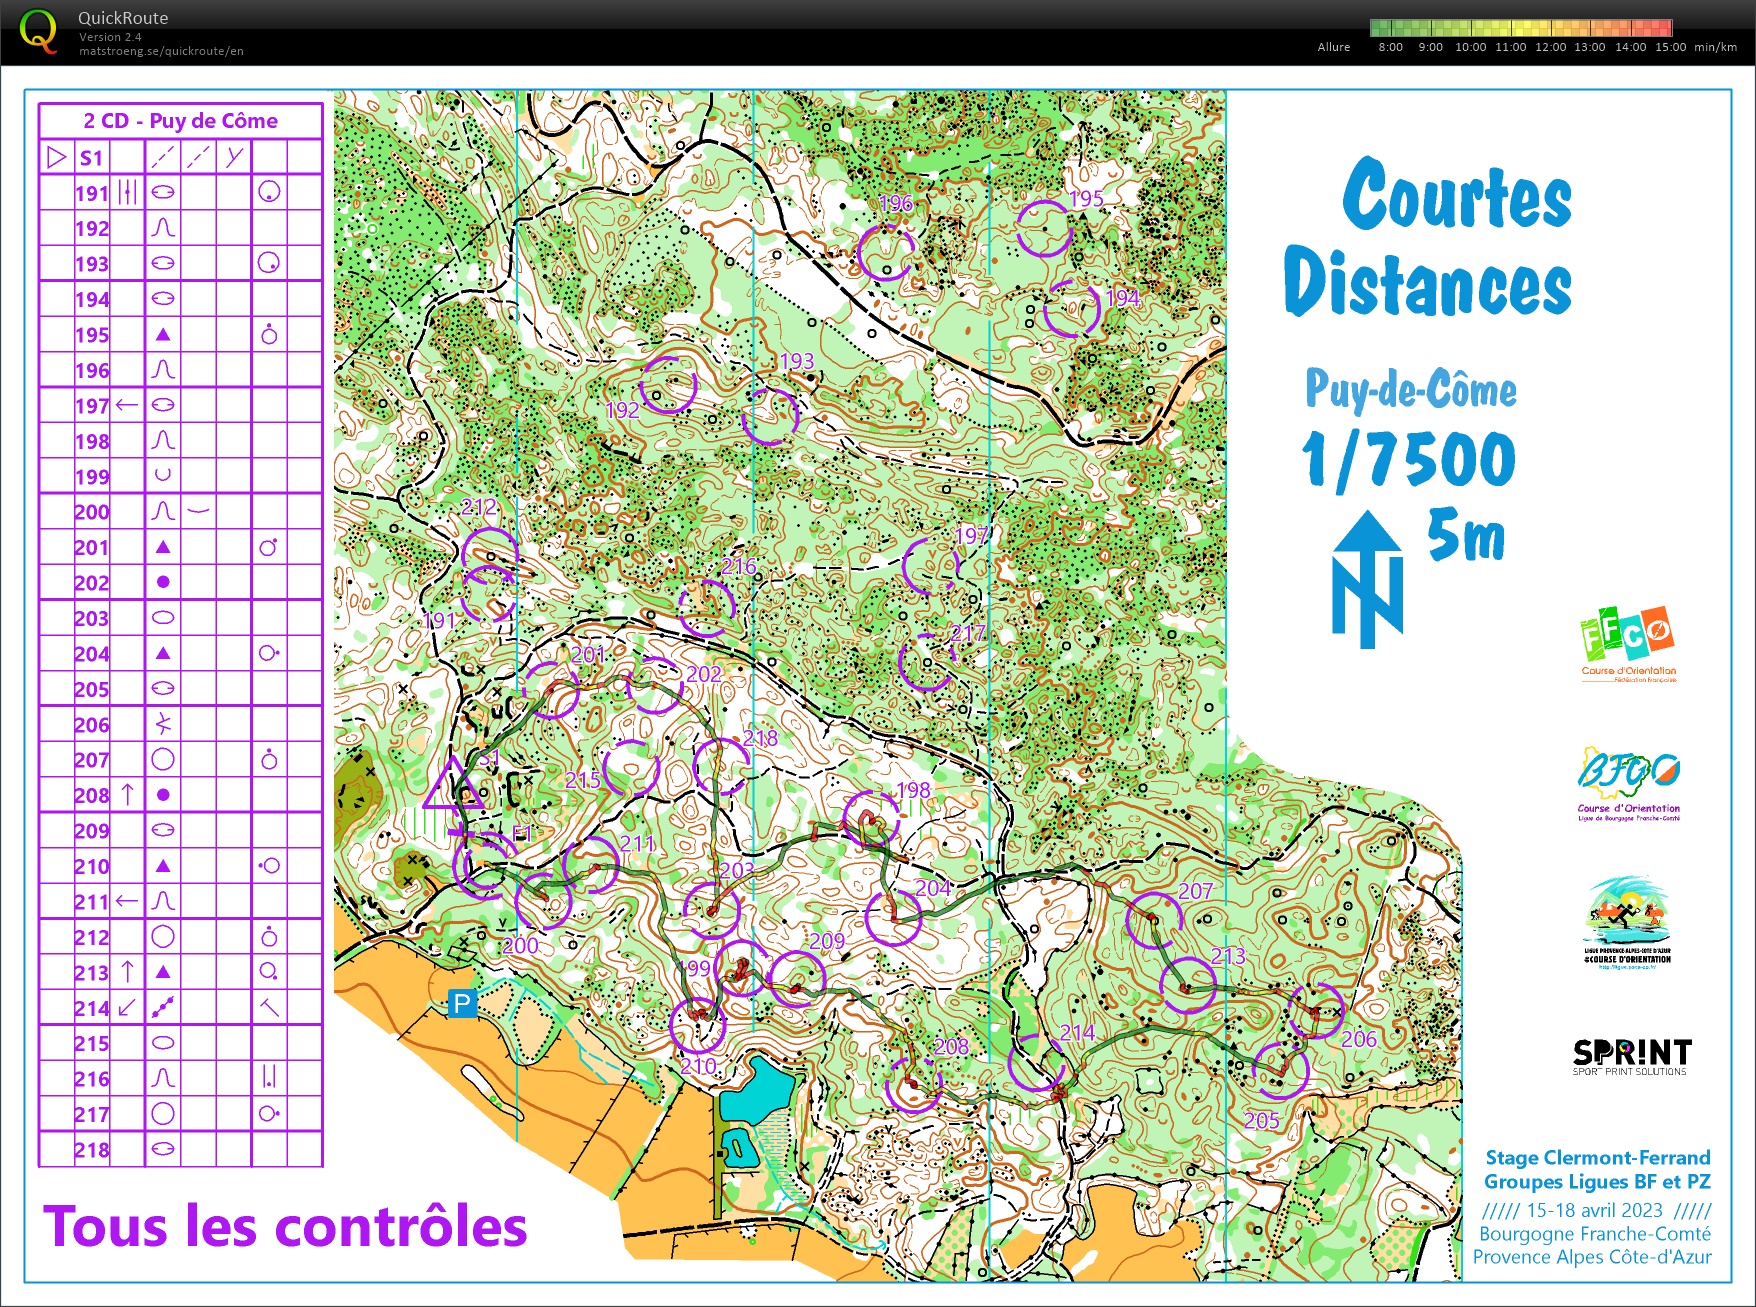Screen dimensions: 1756x1307
Task: Click the FFCO federation logo
Action: click(x=1628, y=644)
